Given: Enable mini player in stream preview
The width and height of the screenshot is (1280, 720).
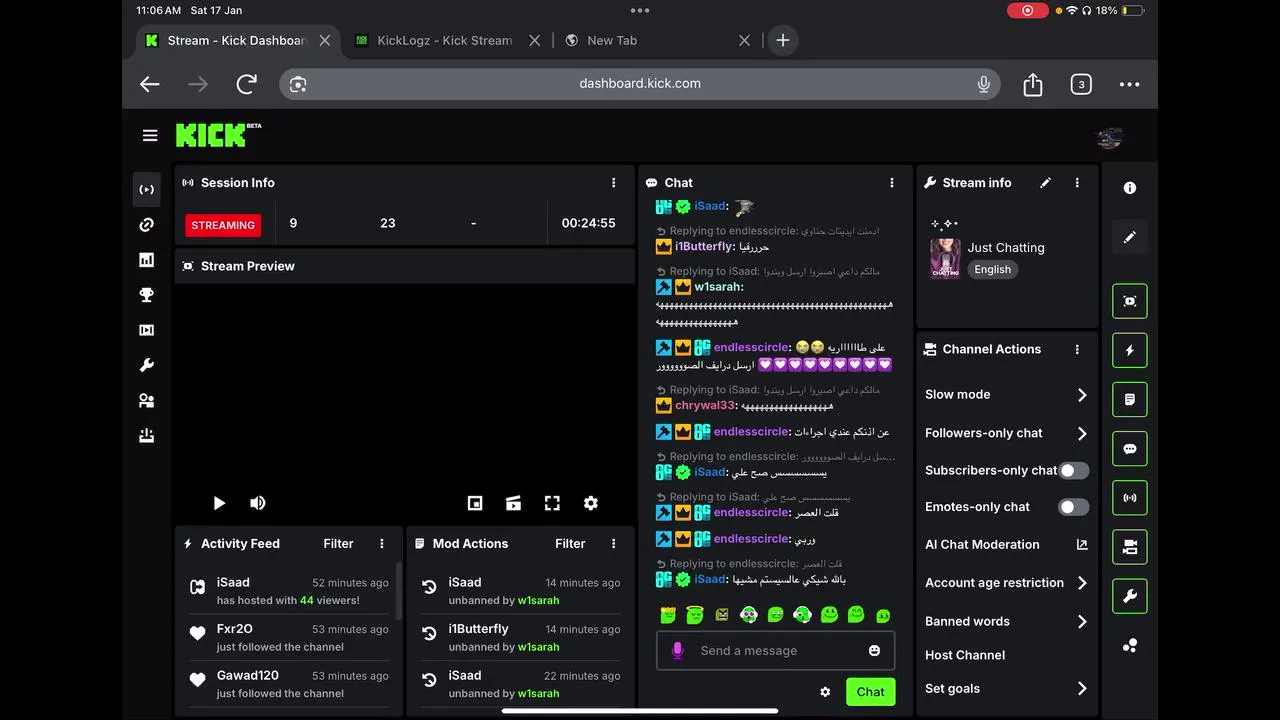Looking at the screenshot, I should [x=475, y=503].
